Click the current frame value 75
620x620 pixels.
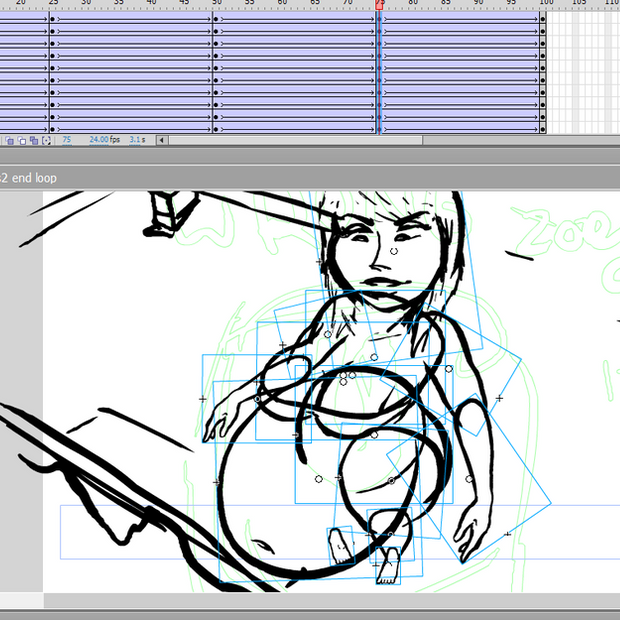coord(67,140)
